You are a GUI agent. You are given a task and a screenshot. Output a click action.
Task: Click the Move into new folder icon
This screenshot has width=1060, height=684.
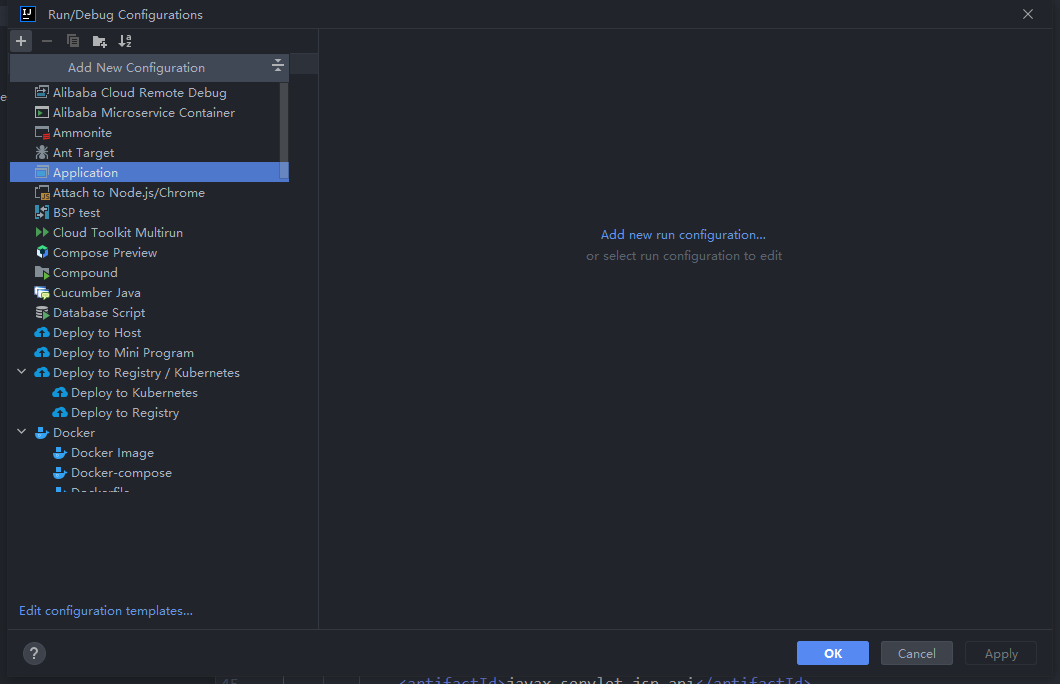pyautogui.click(x=99, y=41)
